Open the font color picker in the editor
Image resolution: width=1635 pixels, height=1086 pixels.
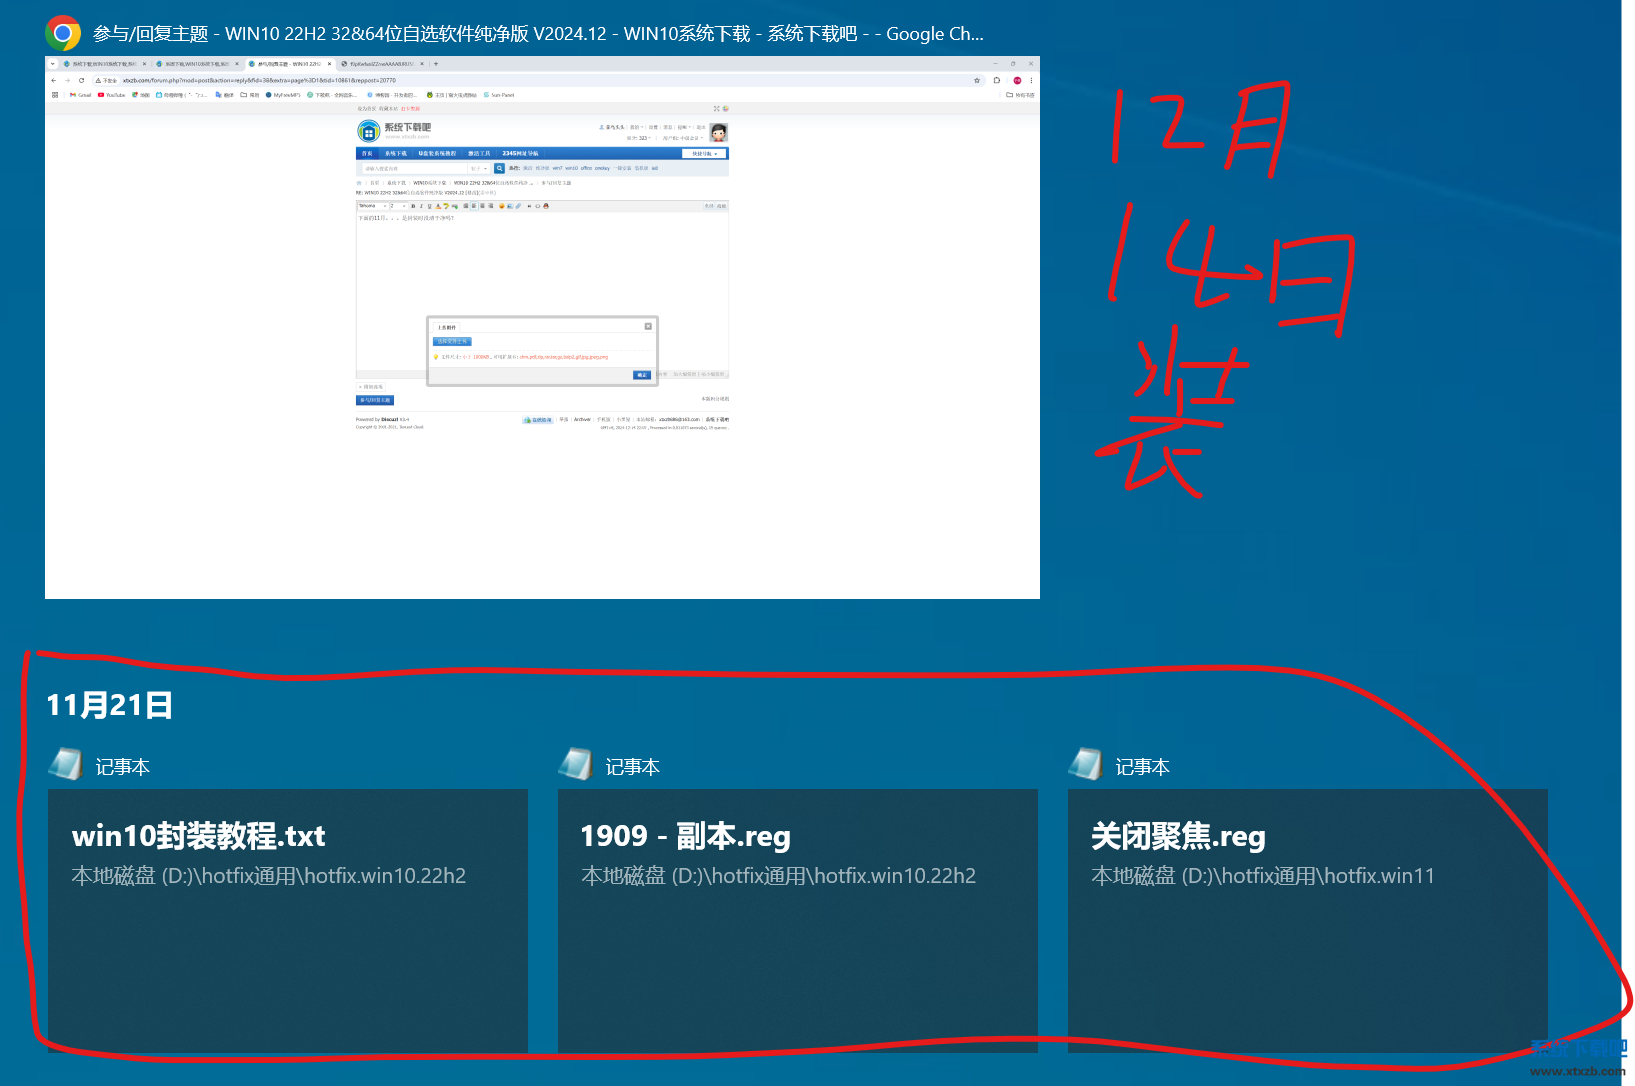coord(437,206)
